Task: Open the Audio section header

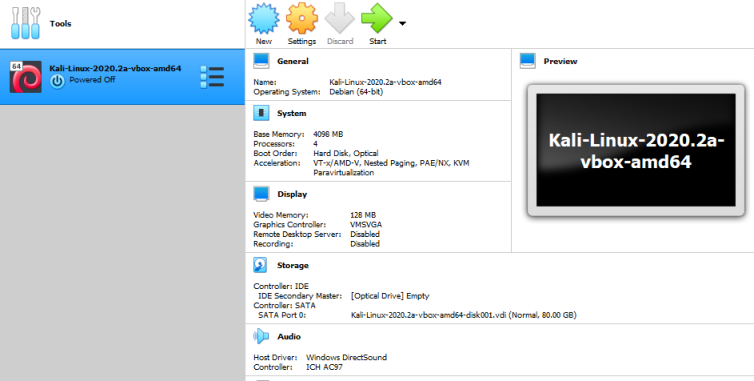Action: click(x=289, y=337)
